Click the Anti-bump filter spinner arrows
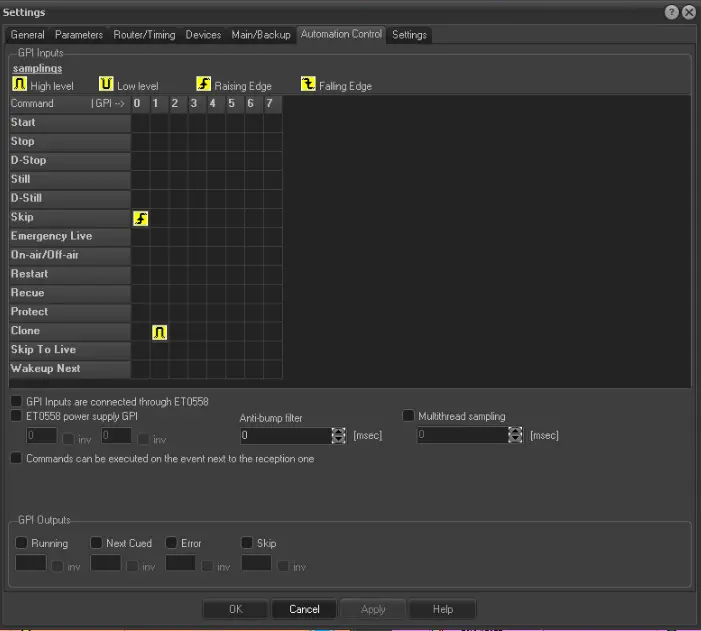This screenshot has height=631, width=701. (338, 435)
